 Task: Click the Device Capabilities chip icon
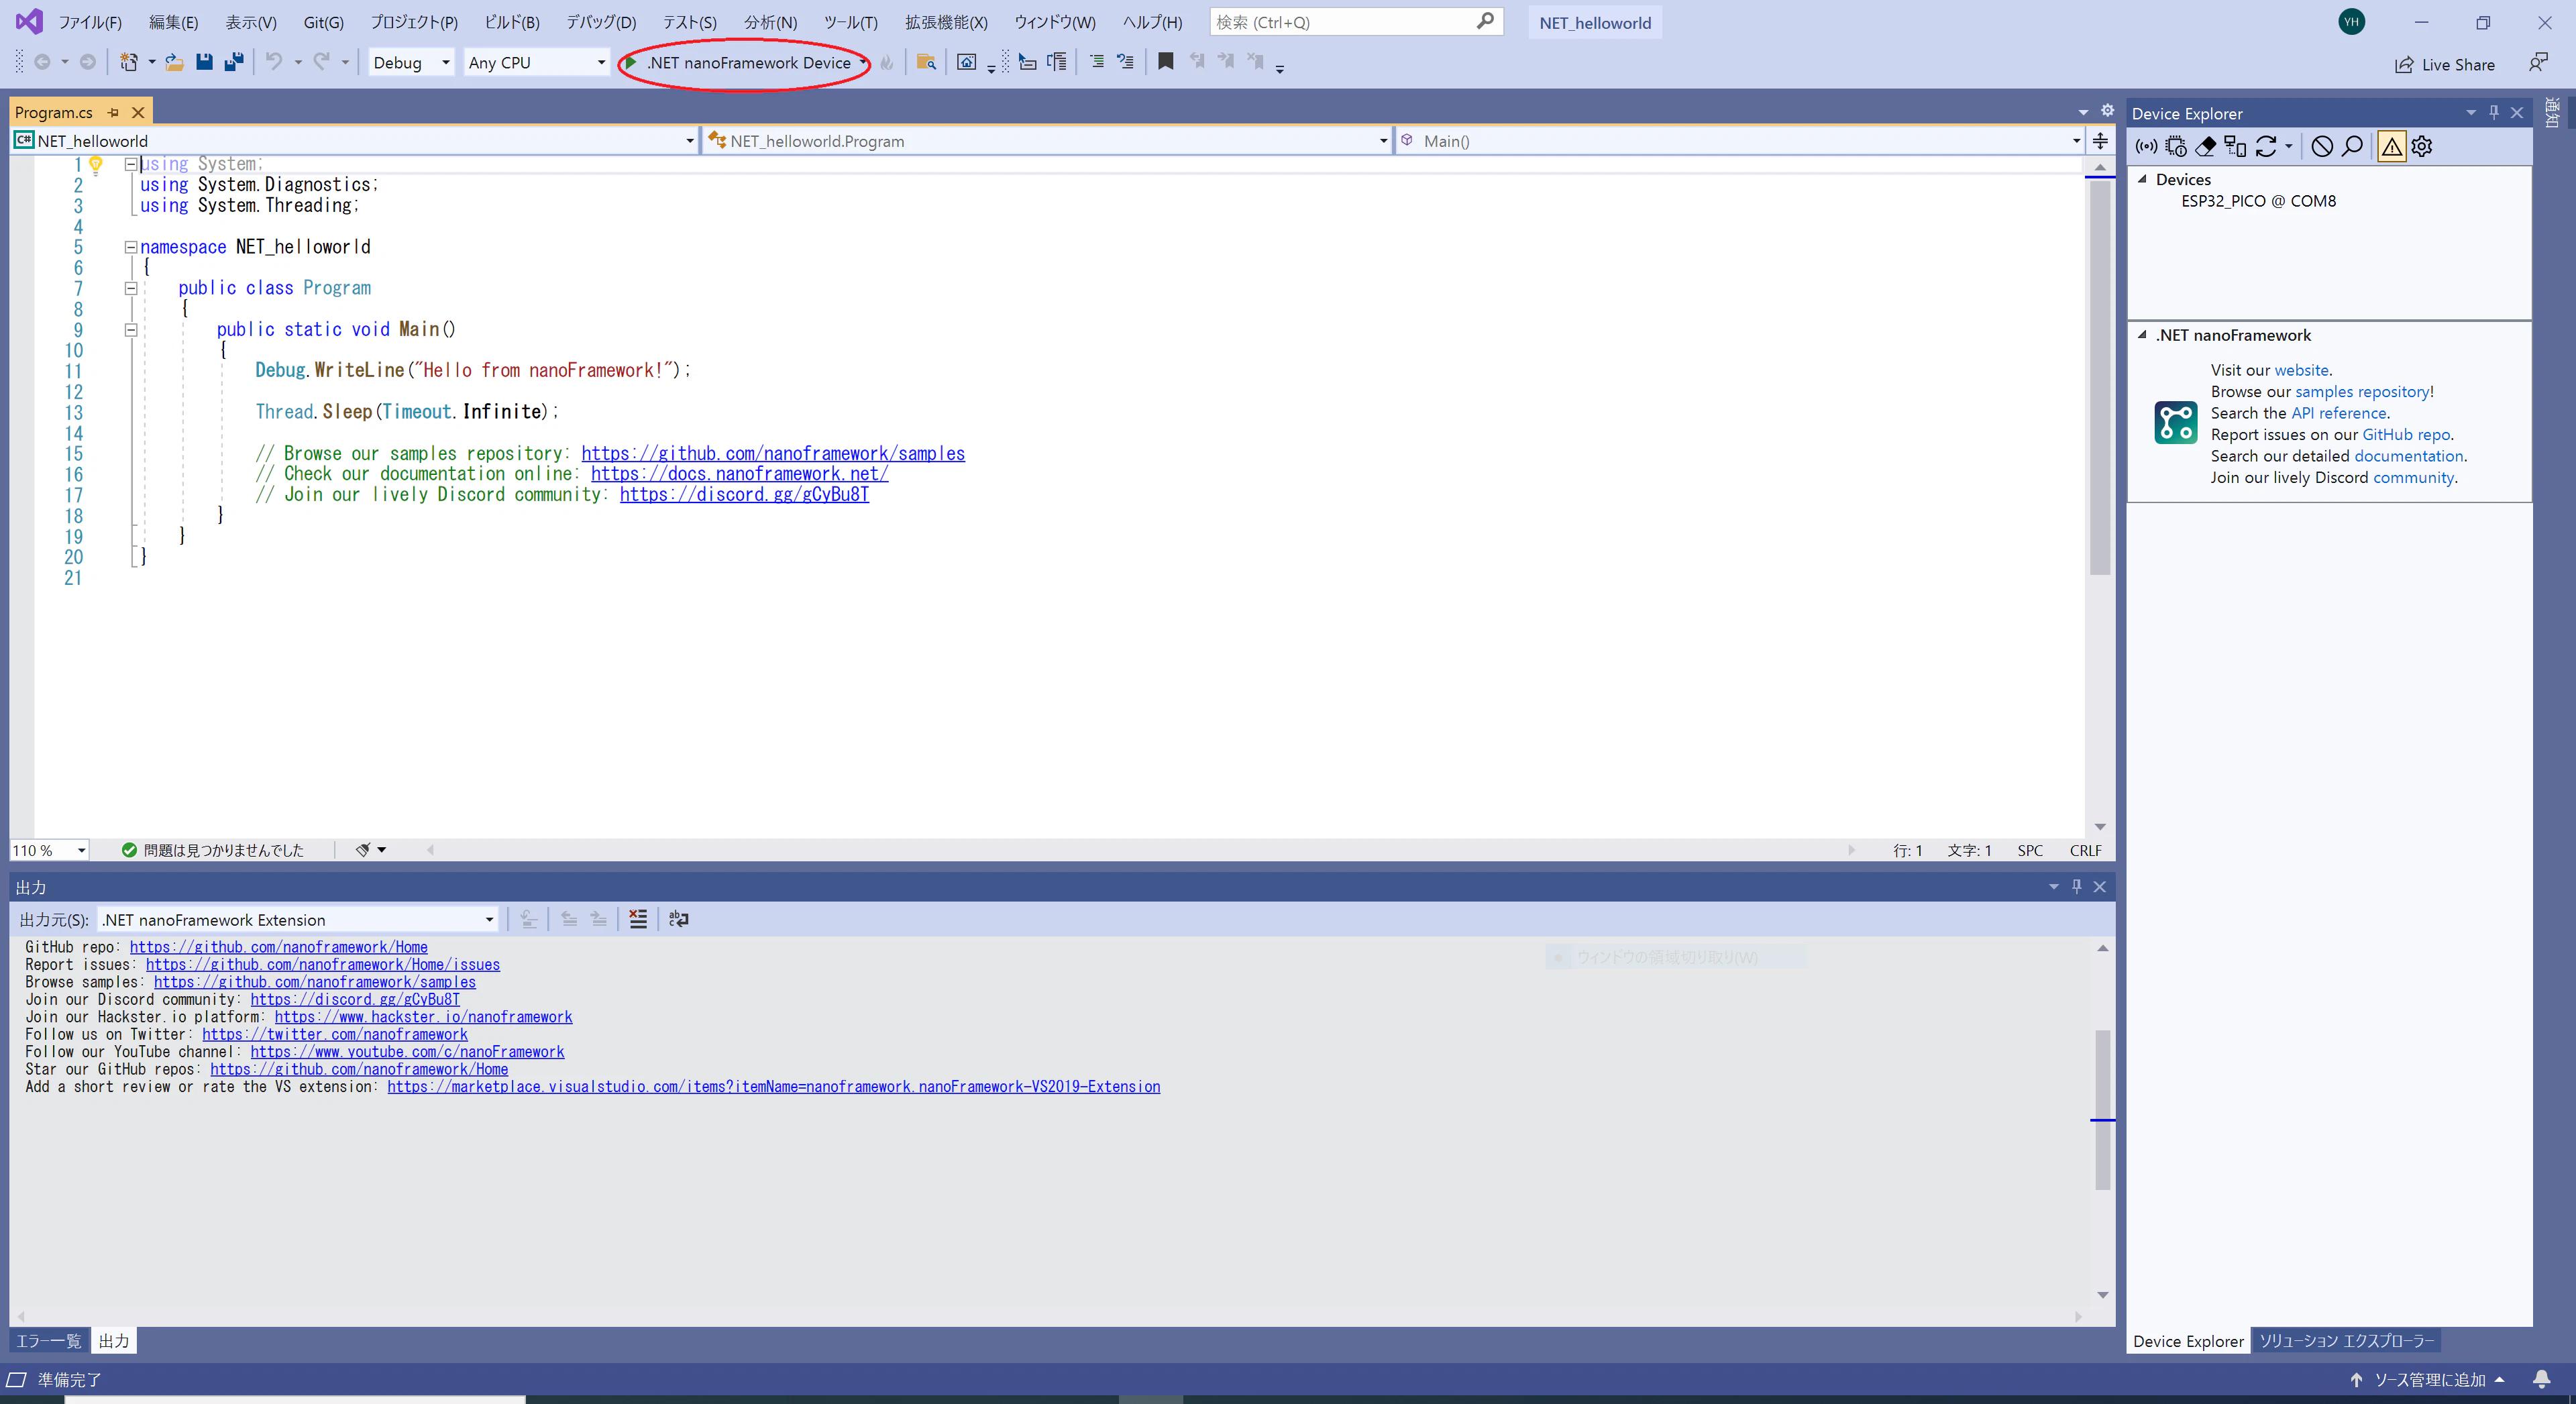tap(2176, 147)
